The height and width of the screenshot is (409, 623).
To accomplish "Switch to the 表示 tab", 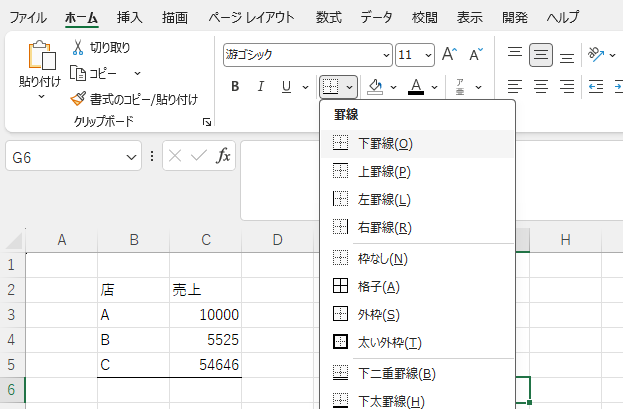I will (x=469, y=17).
